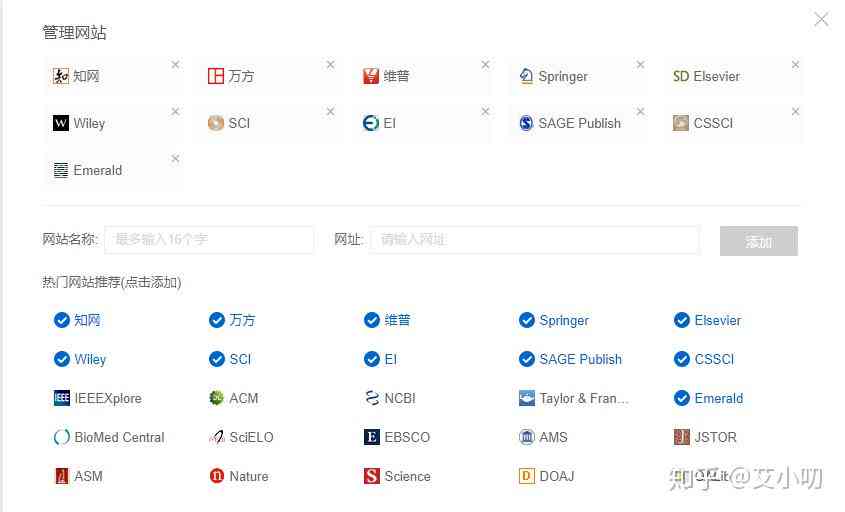Viewport: 845px width, 512px height.
Task: Click the CSSCI icon in managed list
Action: (x=681, y=123)
